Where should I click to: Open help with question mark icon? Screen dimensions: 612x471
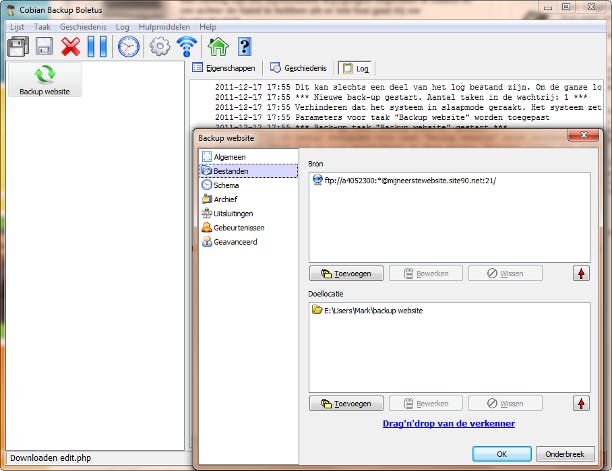click(x=244, y=46)
